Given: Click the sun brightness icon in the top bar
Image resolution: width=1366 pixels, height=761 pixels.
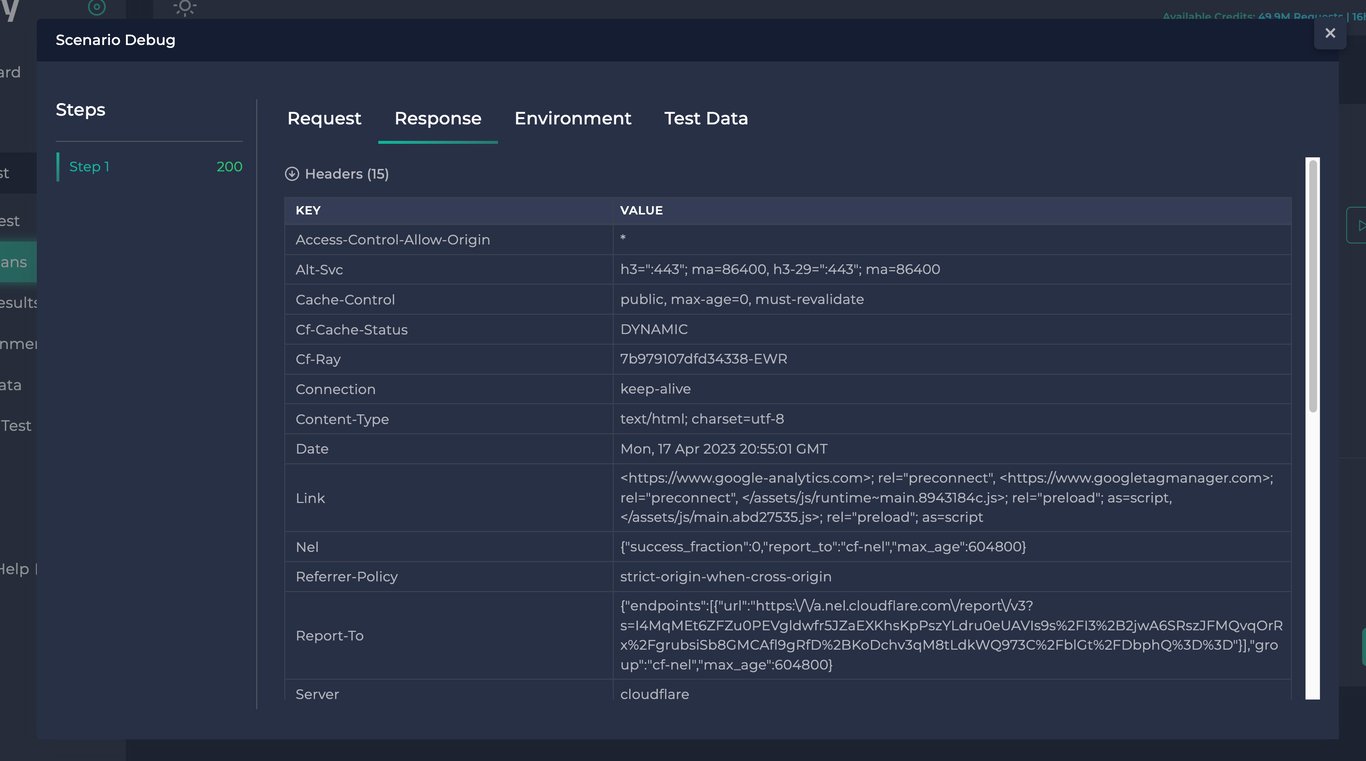Looking at the screenshot, I should coord(184,7).
